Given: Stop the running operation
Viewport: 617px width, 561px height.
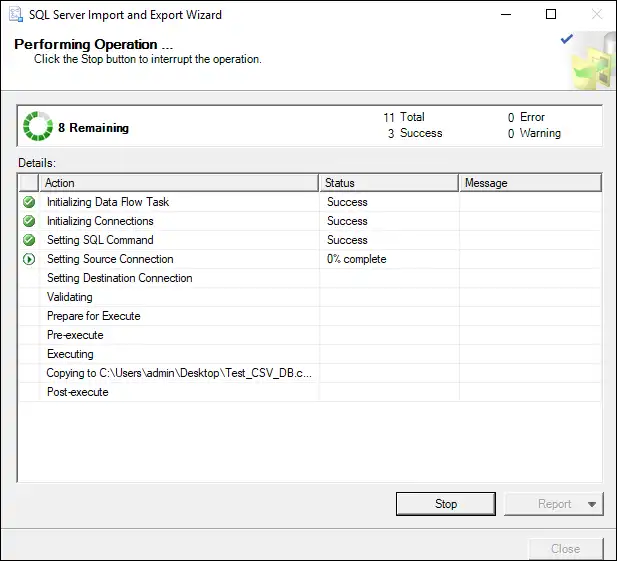Looking at the screenshot, I should (446, 504).
